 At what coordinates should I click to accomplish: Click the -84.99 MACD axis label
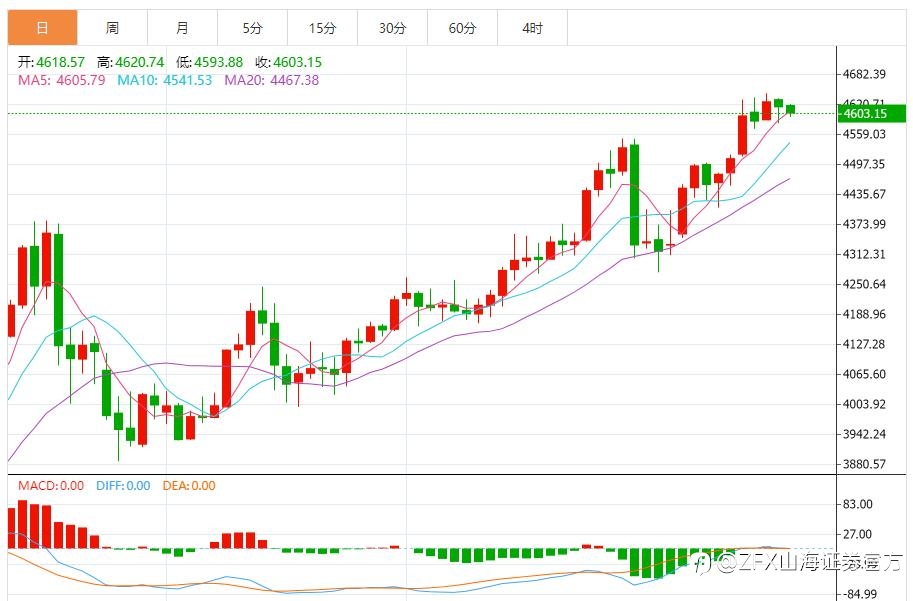[x=861, y=594]
